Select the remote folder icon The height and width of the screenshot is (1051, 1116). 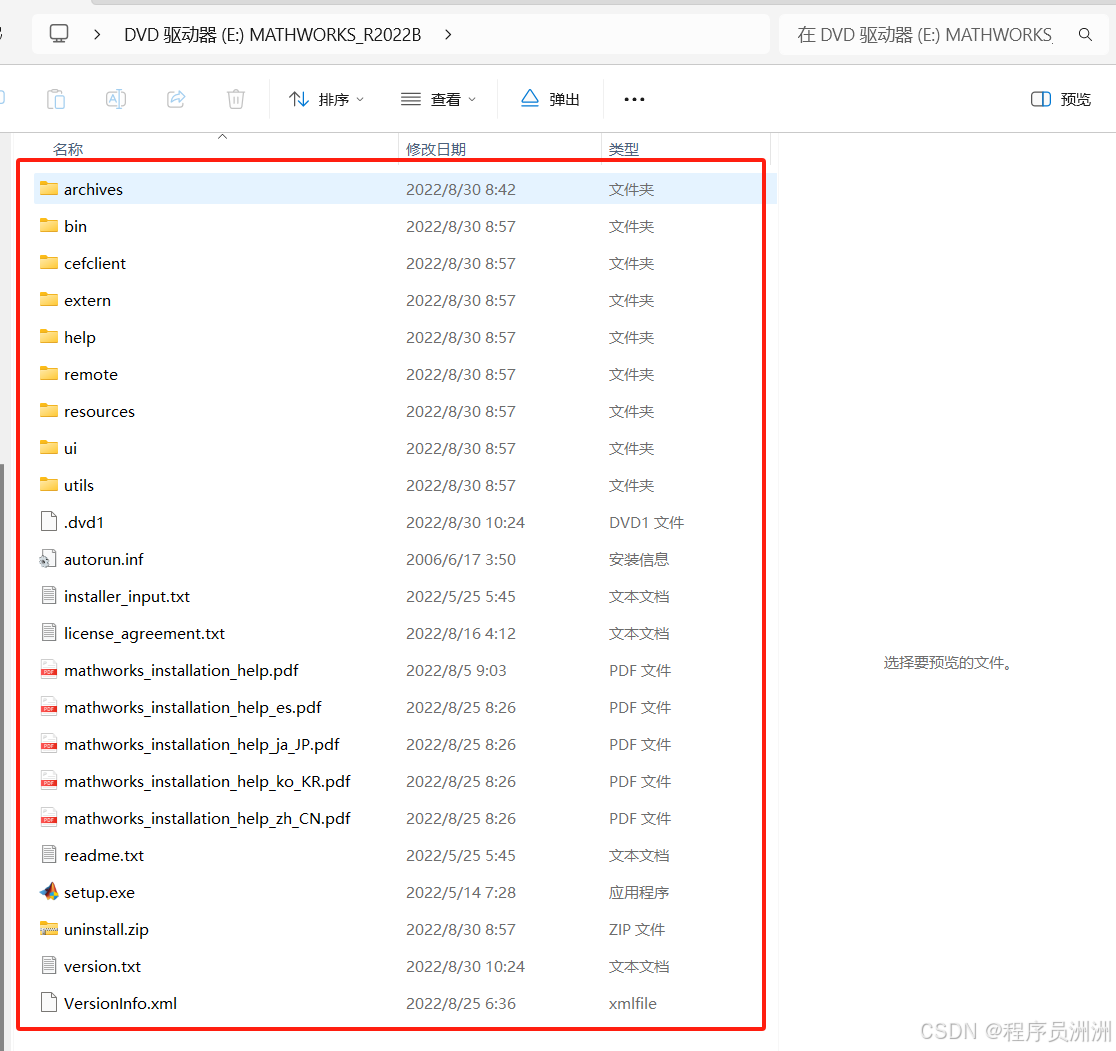pyautogui.click(x=49, y=374)
